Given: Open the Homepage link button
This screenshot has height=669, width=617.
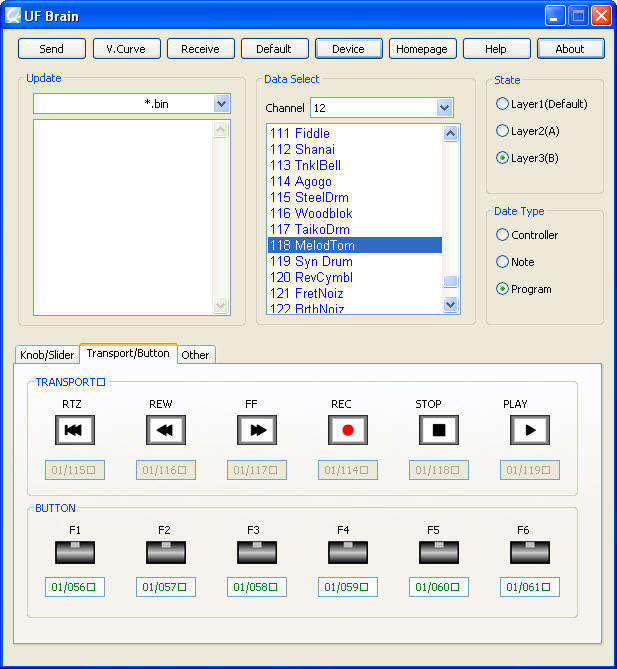Looking at the screenshot, I should tap(422, 49).
